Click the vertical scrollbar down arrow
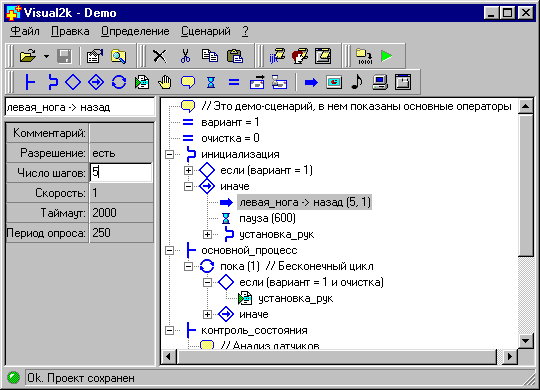540x390 pixels. click(x=526, y=341)
